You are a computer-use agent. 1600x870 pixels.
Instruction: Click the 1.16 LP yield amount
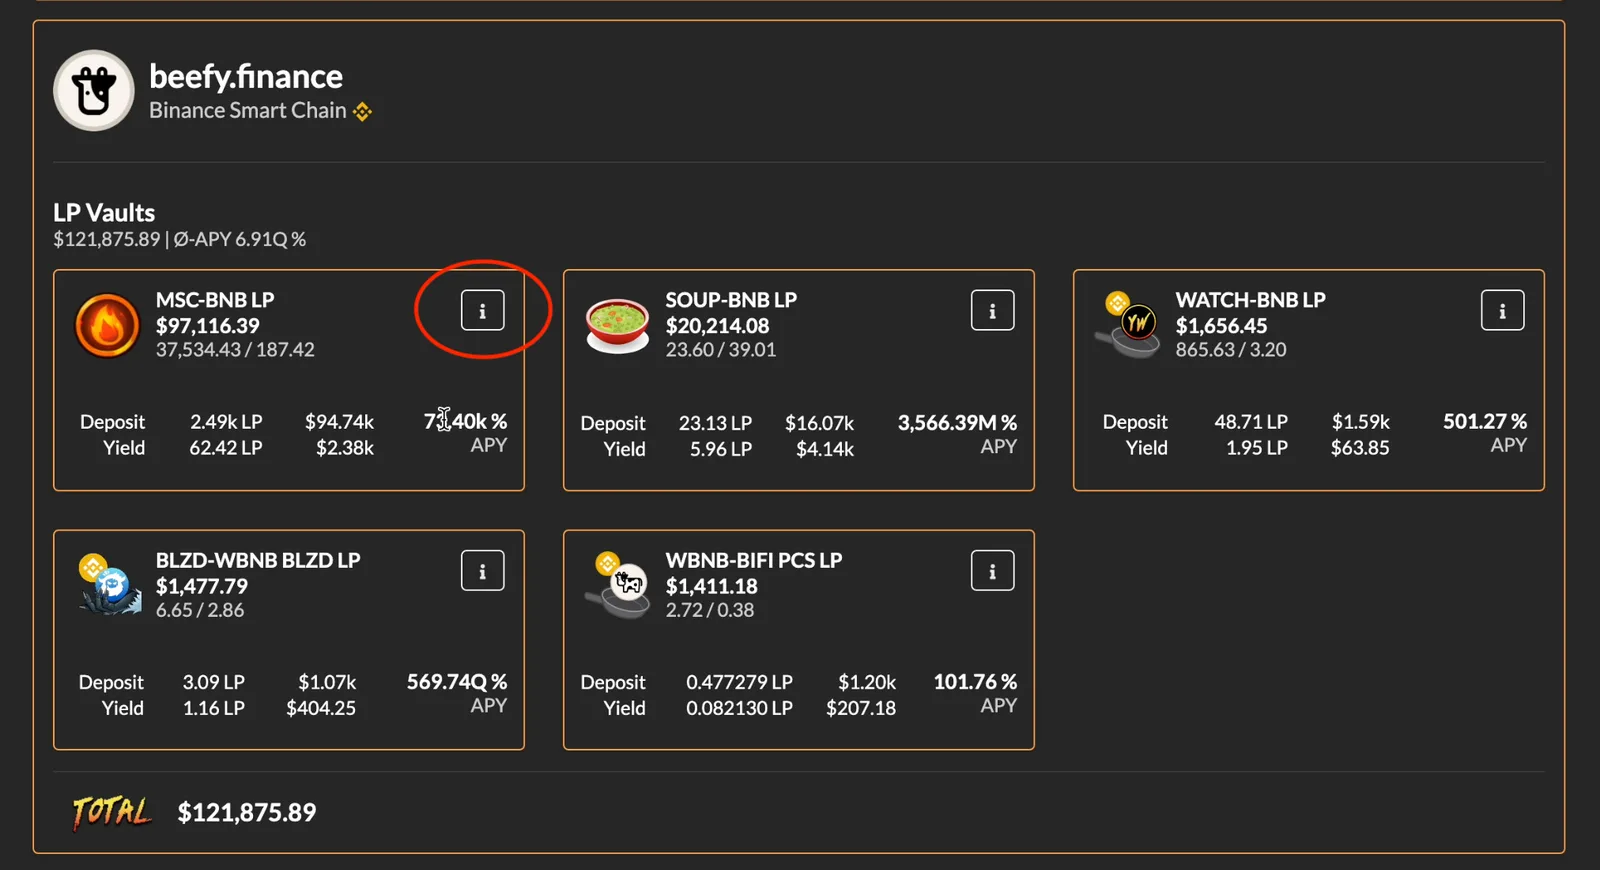coord(213,708)
